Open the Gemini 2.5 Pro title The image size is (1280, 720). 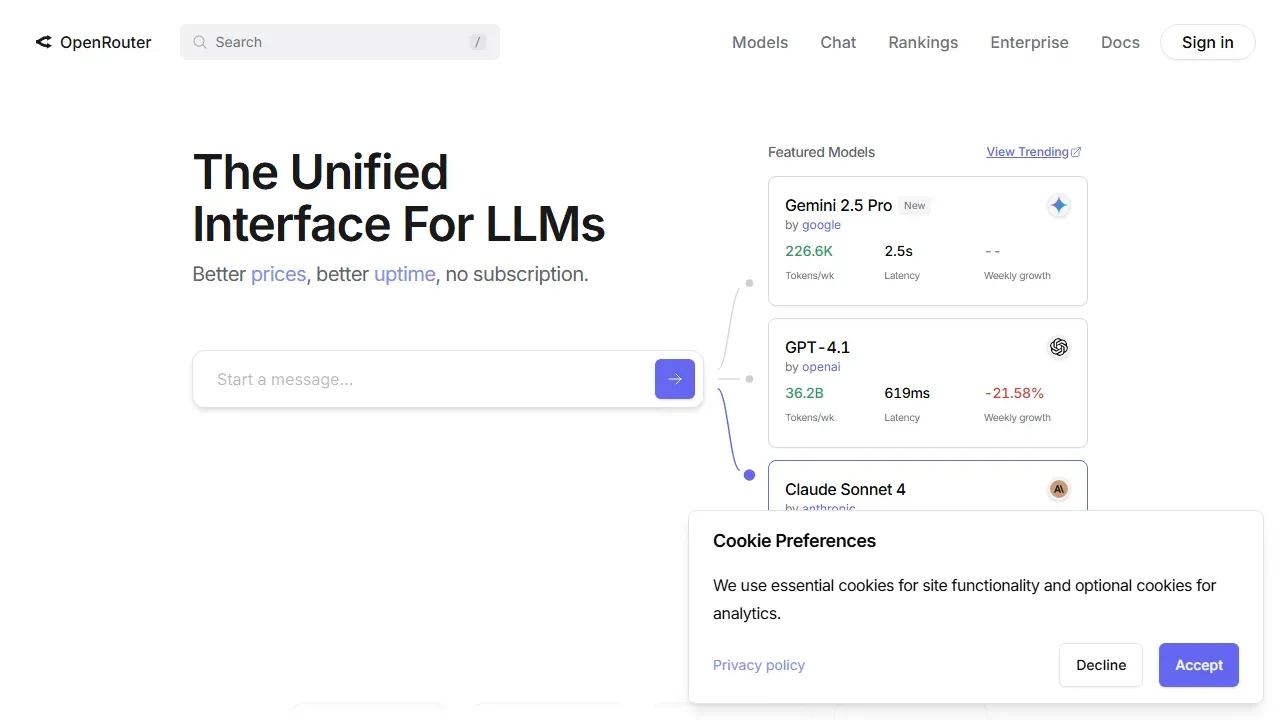point(838,205)
